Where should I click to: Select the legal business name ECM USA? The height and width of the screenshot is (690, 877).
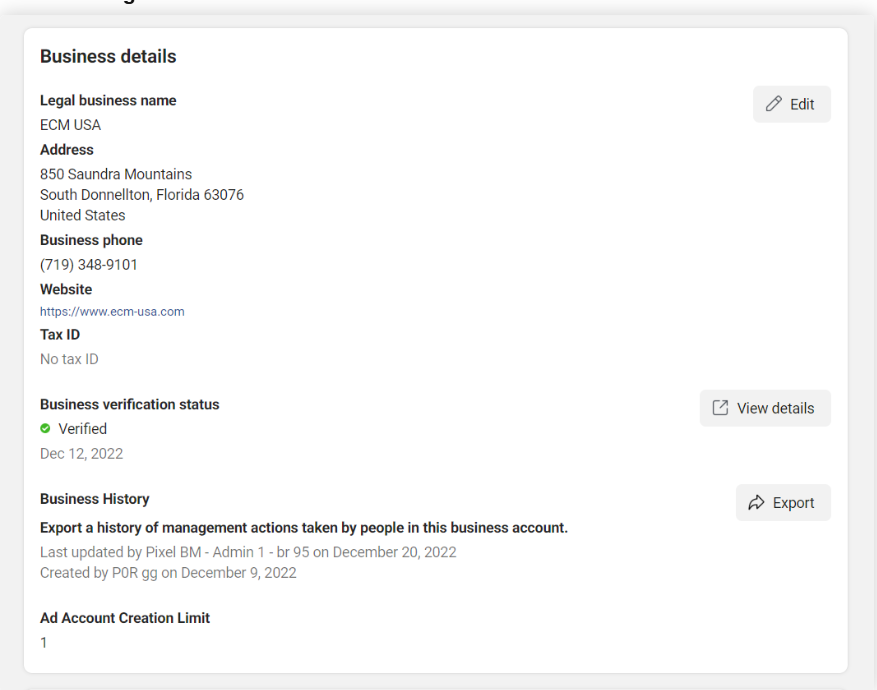70,125
